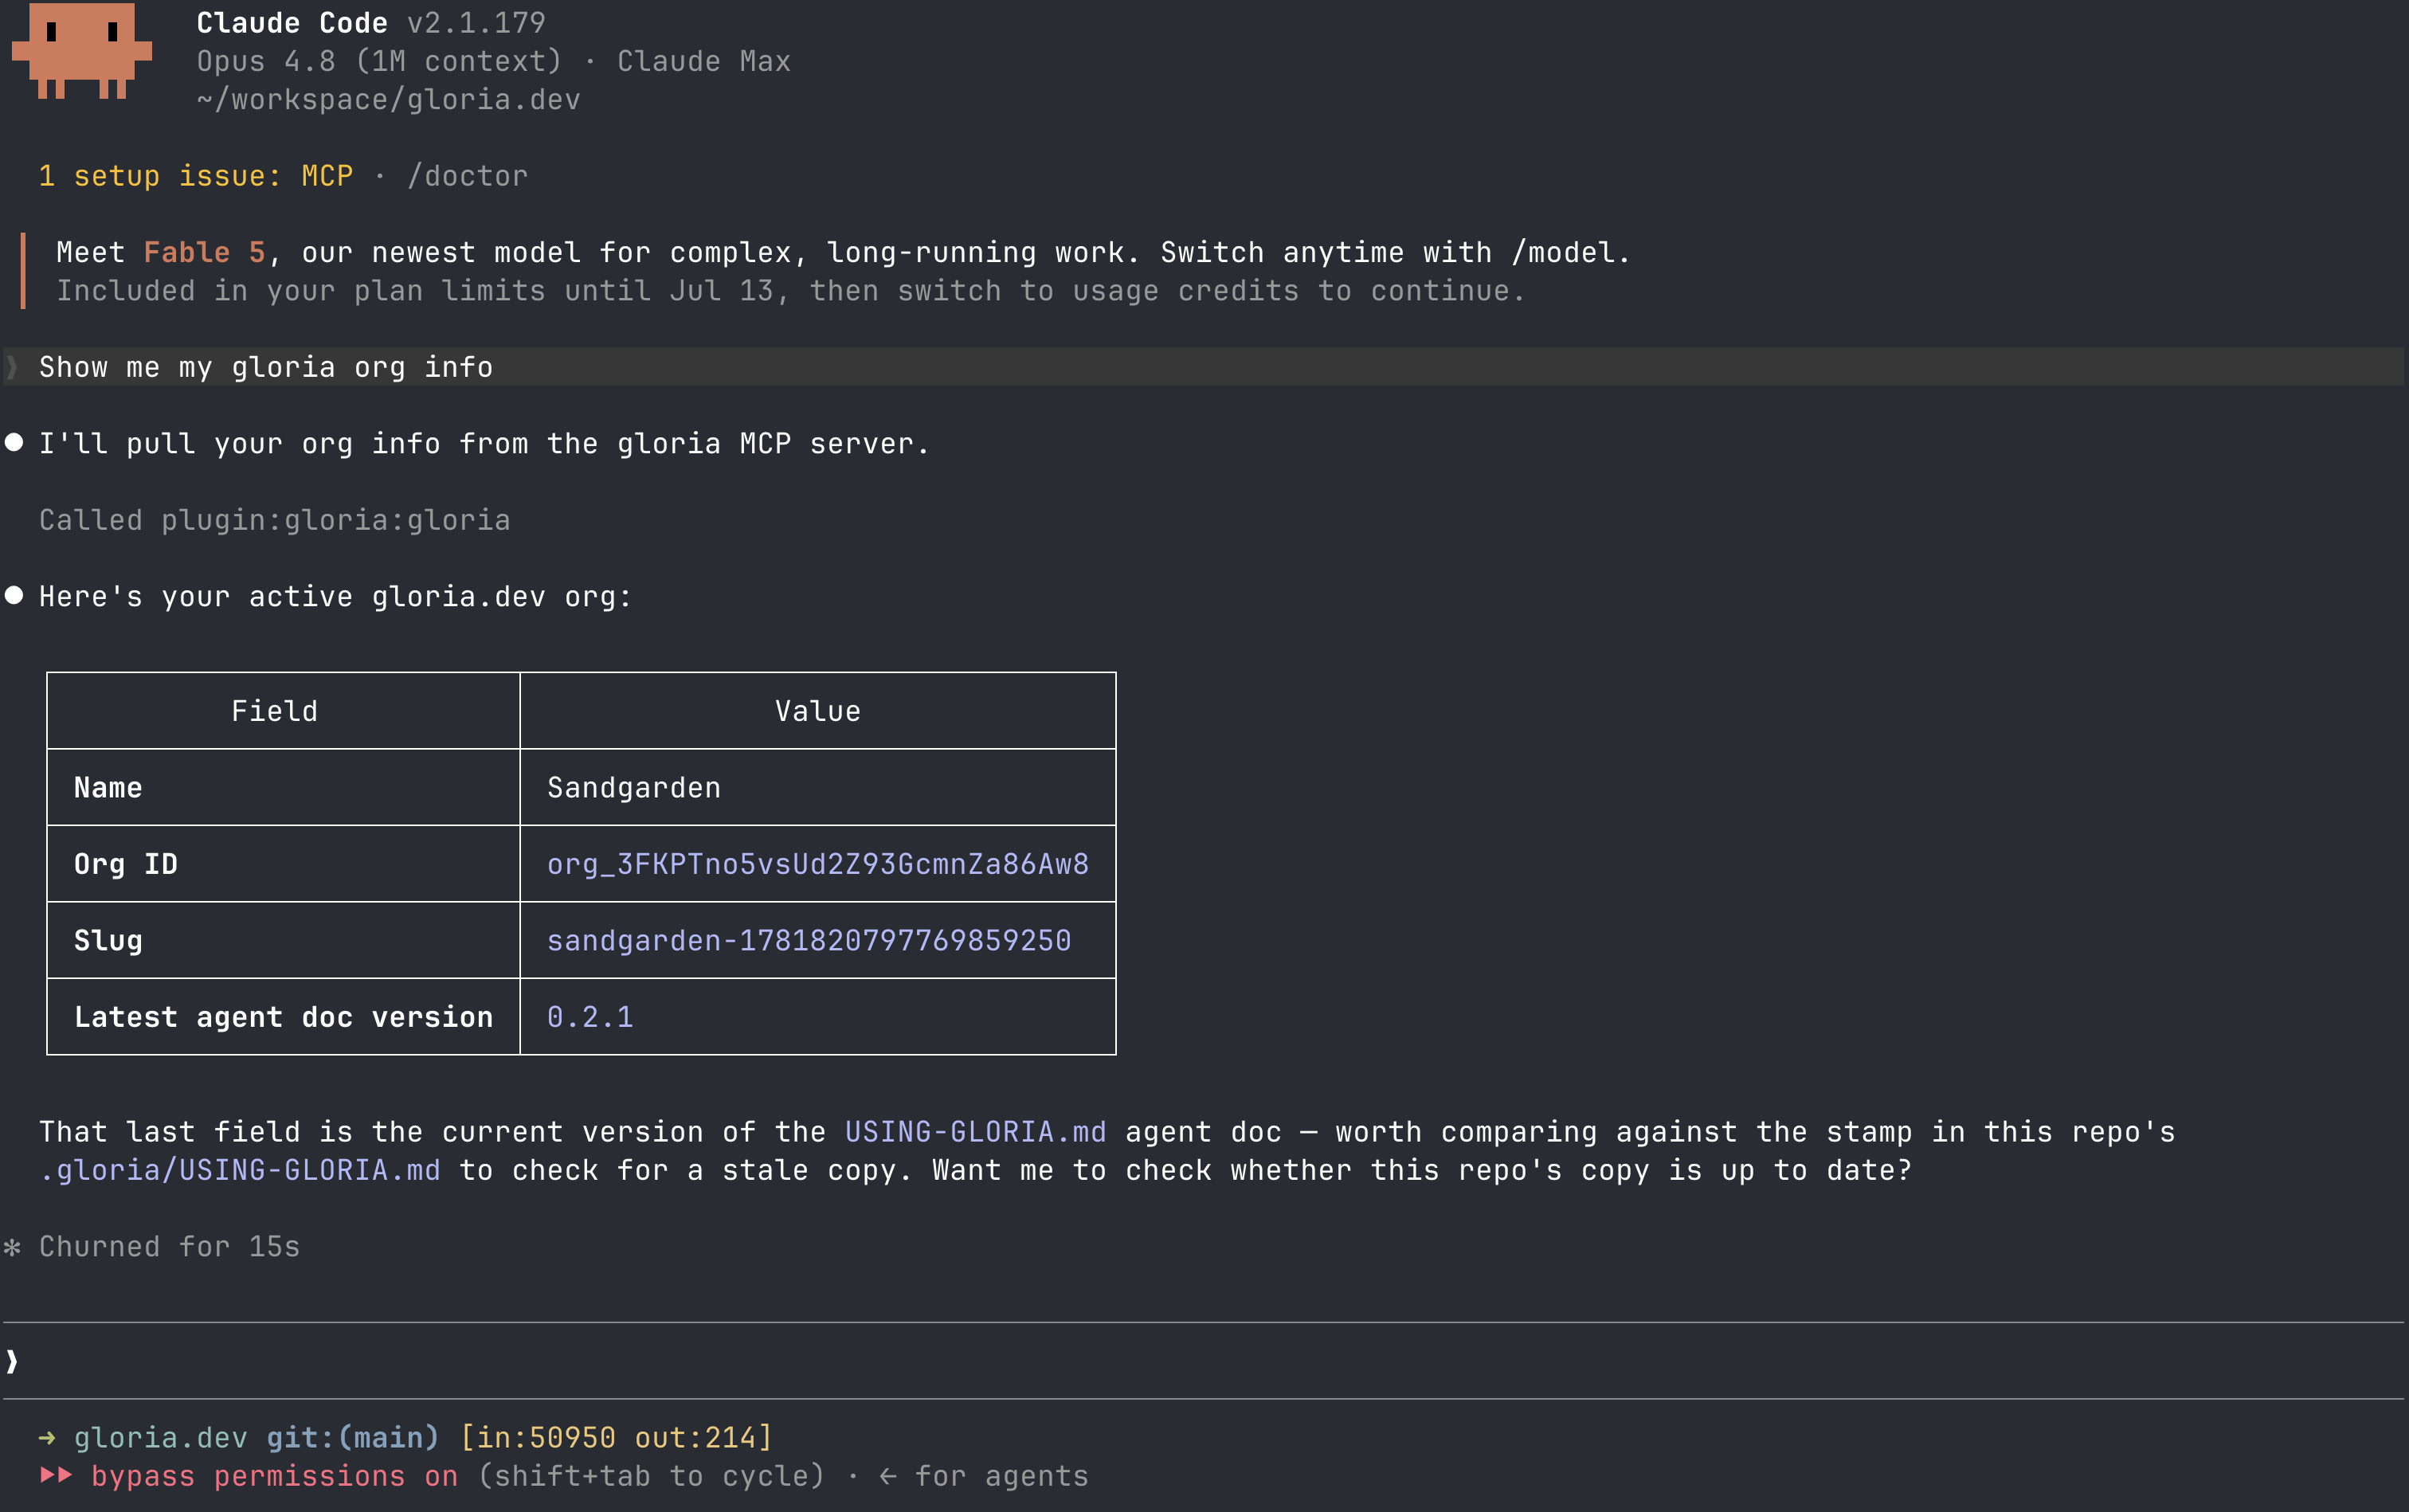Screen dimensions: 2409x1512
Task: Click the orange "Fable 5" model name
Action: 204,252
